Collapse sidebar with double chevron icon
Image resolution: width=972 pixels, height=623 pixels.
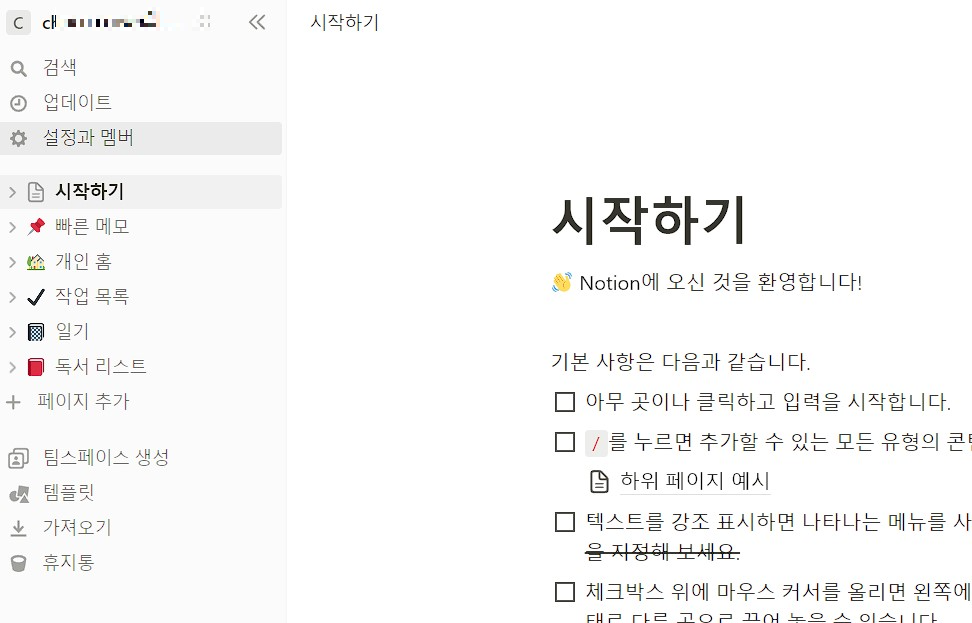(x=257, y=22)
